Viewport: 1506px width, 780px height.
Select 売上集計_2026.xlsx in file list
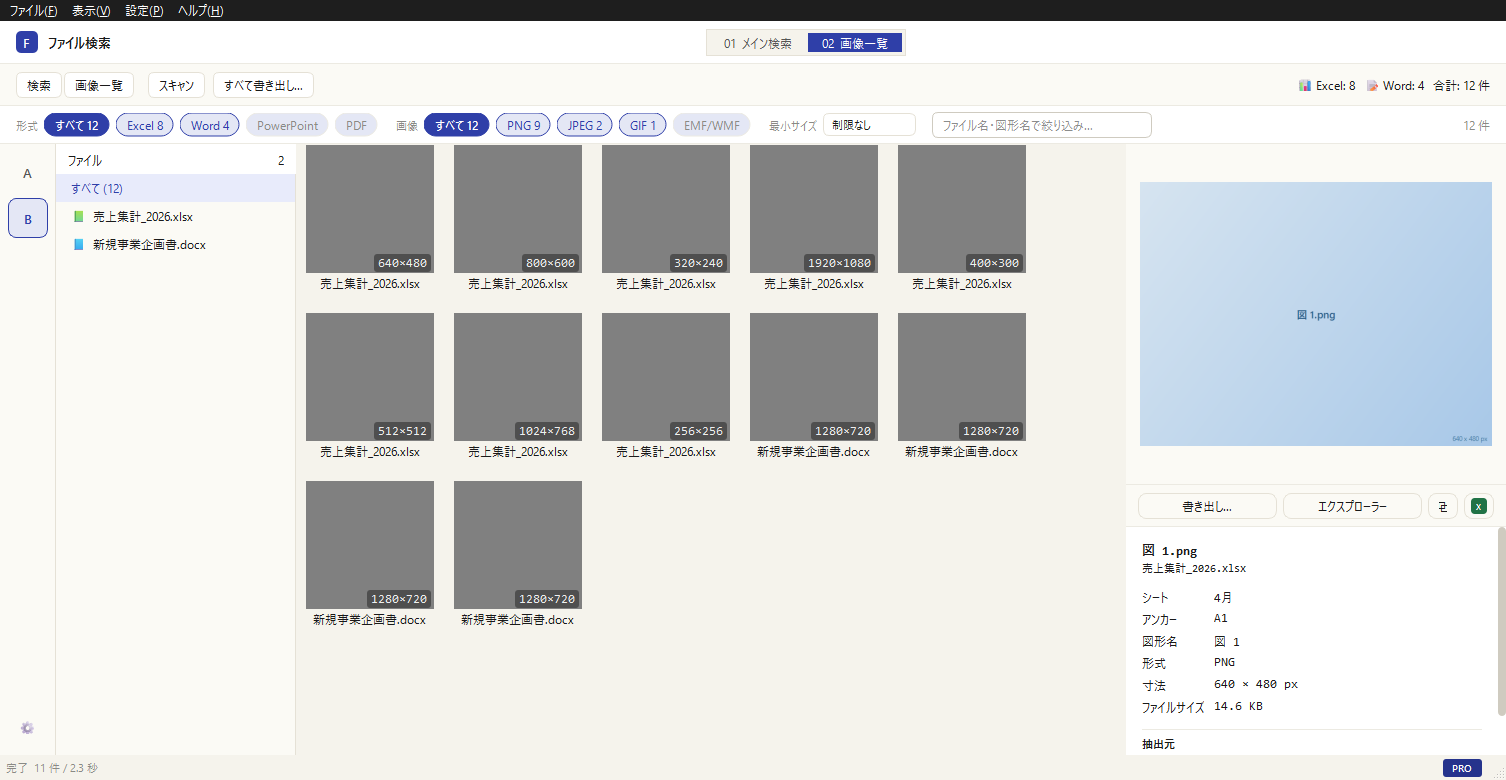coord(175,216)
